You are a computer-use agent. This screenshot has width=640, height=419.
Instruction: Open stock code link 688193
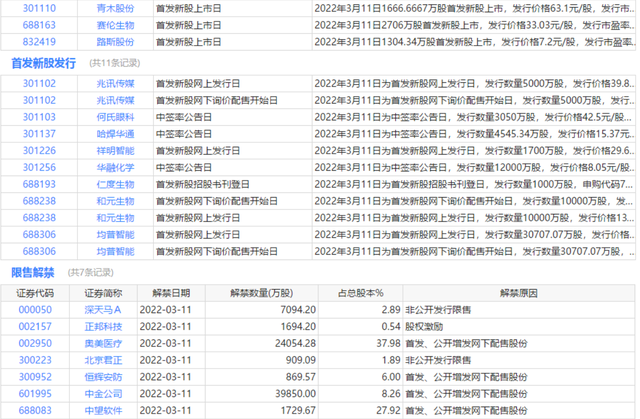pyautogui.click(x=39, y=184)
